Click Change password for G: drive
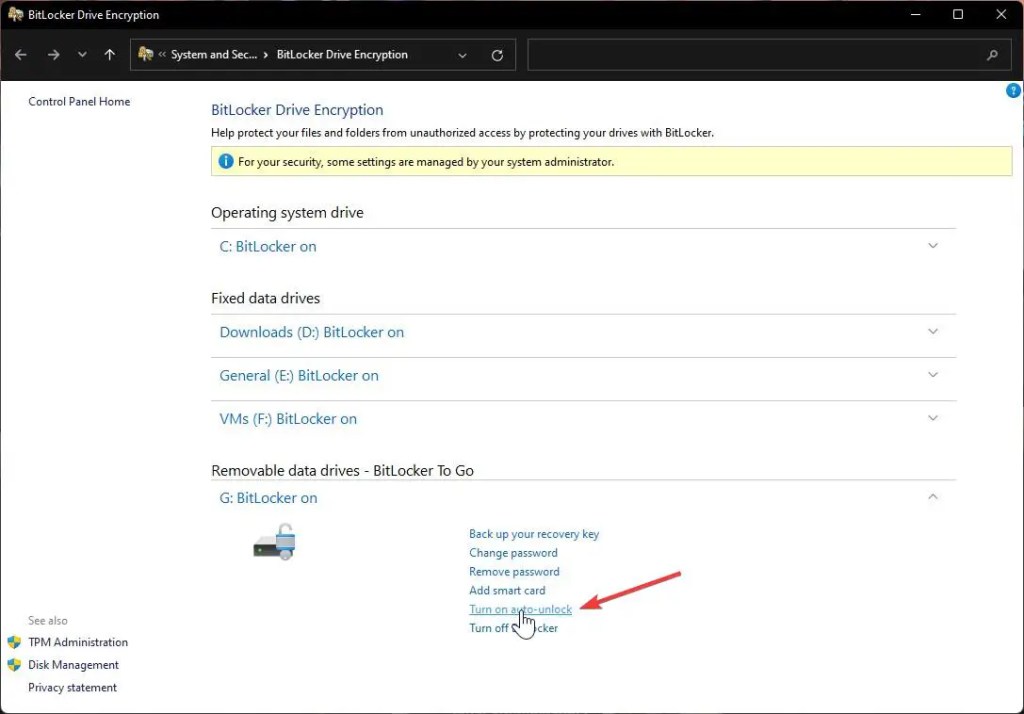Image resolution: width=1024 pixels, height=714 pixels. [513, 553]
